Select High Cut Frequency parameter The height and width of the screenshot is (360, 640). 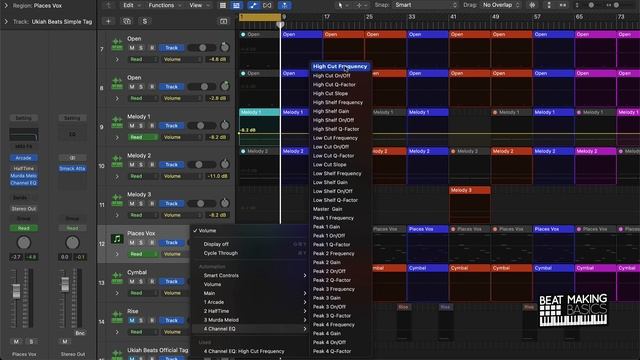tap(340, 67)
